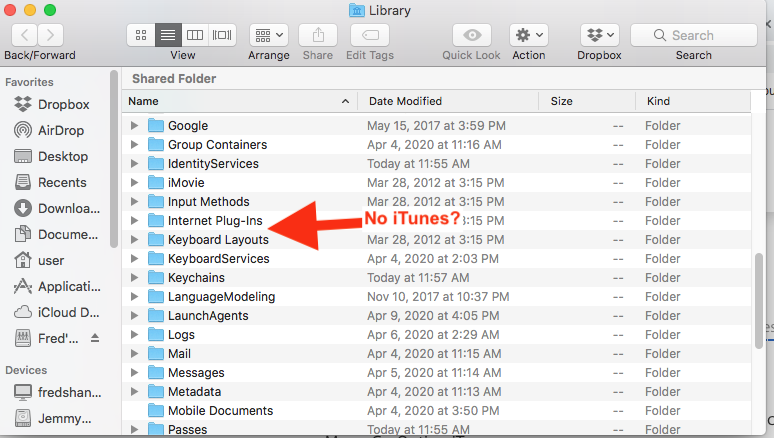Select the Mobile Documents folder icon
Viewport: 774px width, 438px height.
156,411
